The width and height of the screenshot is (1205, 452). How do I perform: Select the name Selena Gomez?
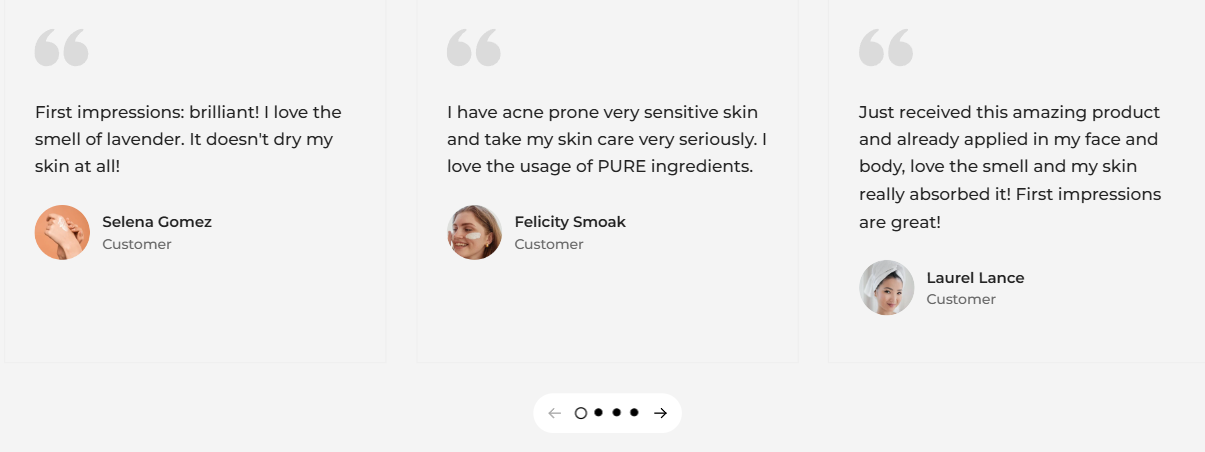coord(157,222)
